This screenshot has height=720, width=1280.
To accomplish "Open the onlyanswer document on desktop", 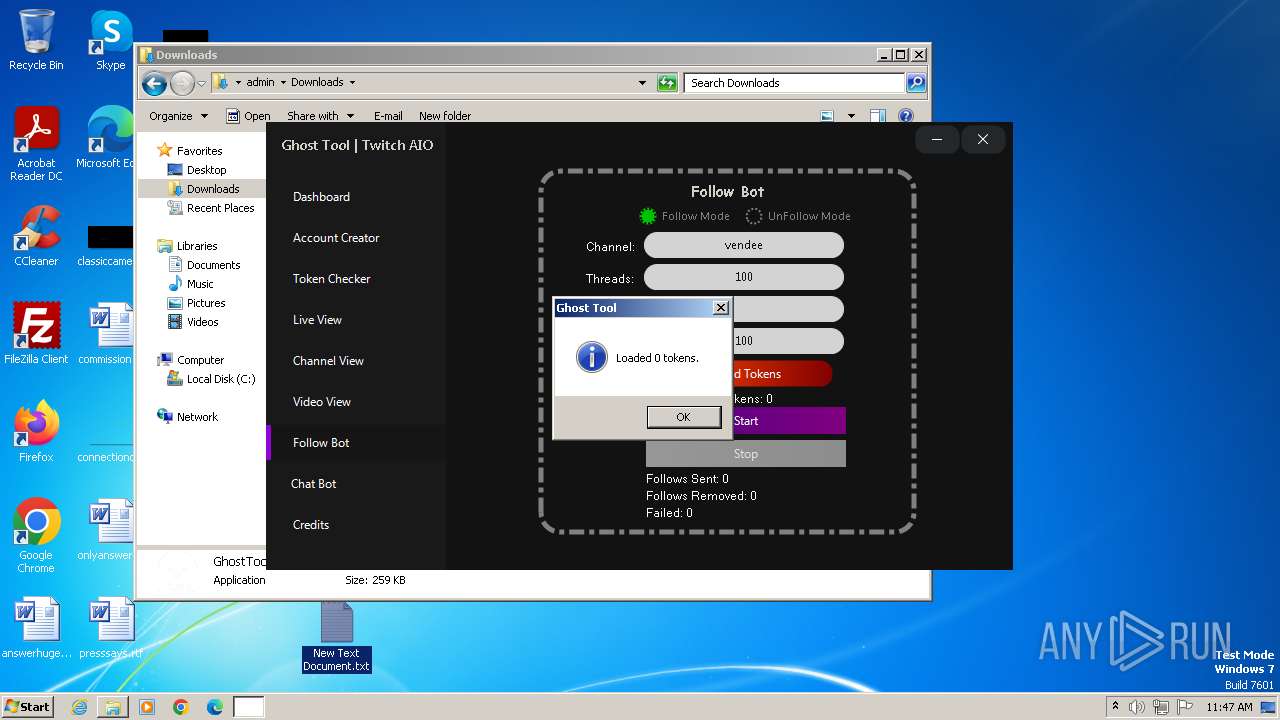I will [108, 530].
